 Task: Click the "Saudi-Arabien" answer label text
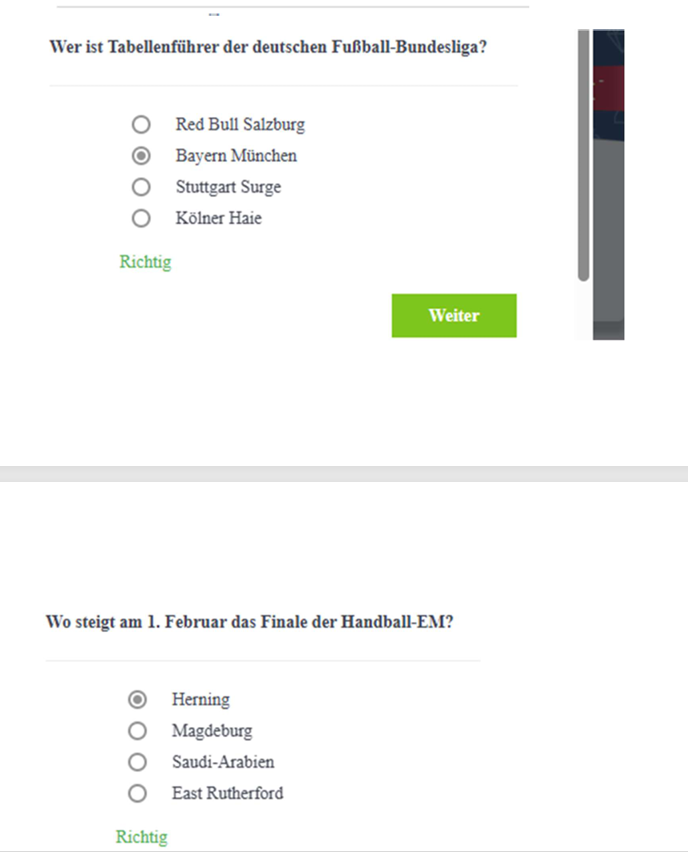(x=223, y=762)
